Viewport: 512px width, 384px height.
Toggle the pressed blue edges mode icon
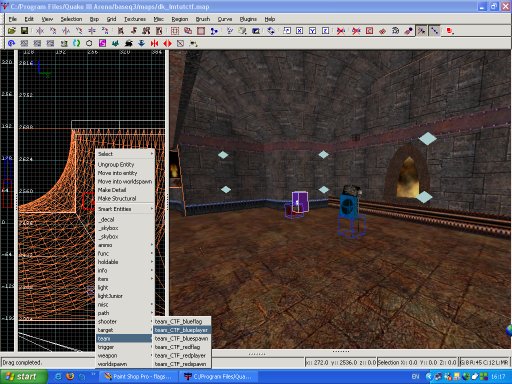434,31
